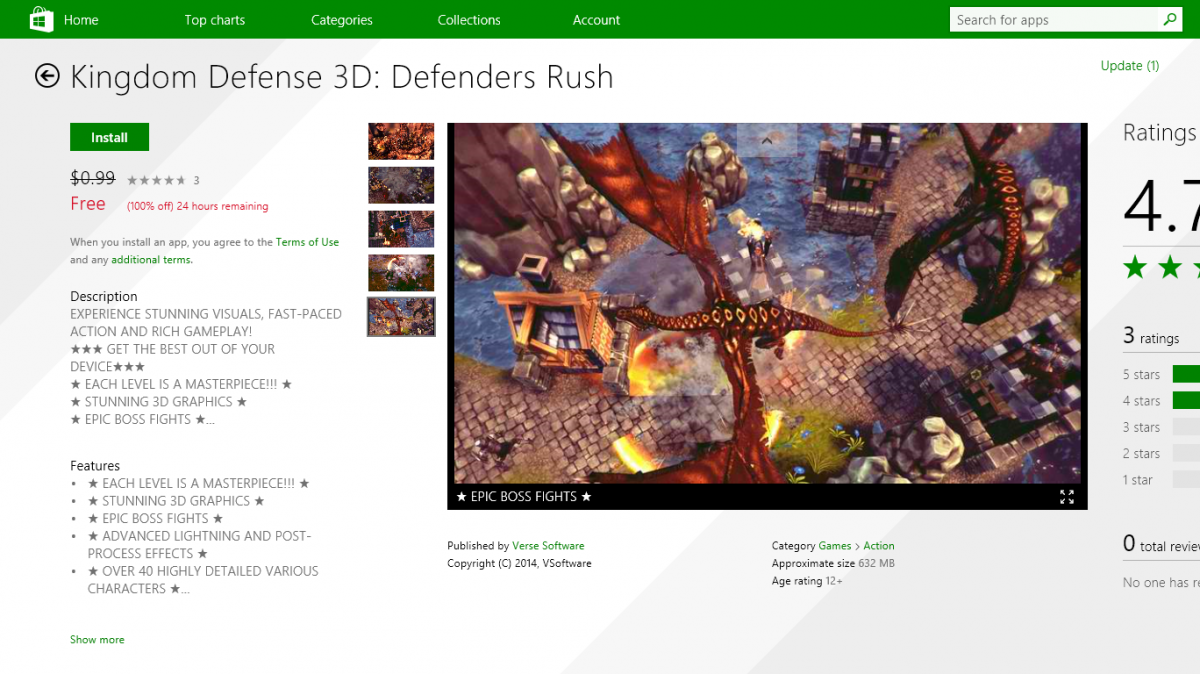Click the star rating beside the price
Screen dimensions: 1200x674
[156, 180]
